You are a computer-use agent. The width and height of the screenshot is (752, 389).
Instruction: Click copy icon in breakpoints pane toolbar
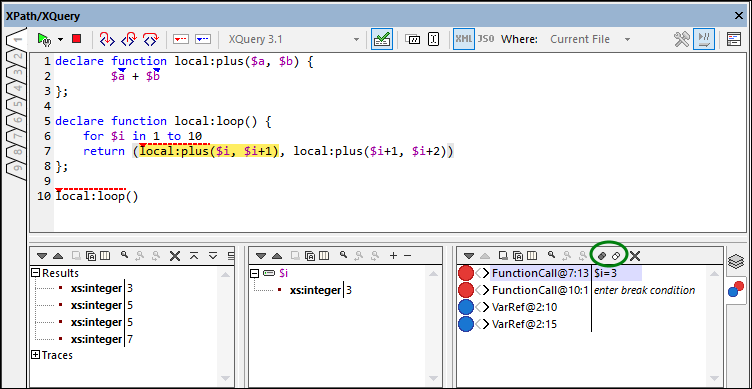[503, 256]
